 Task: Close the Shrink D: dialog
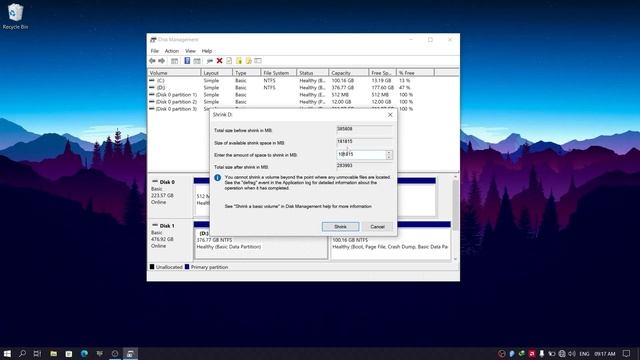(390, 115)
